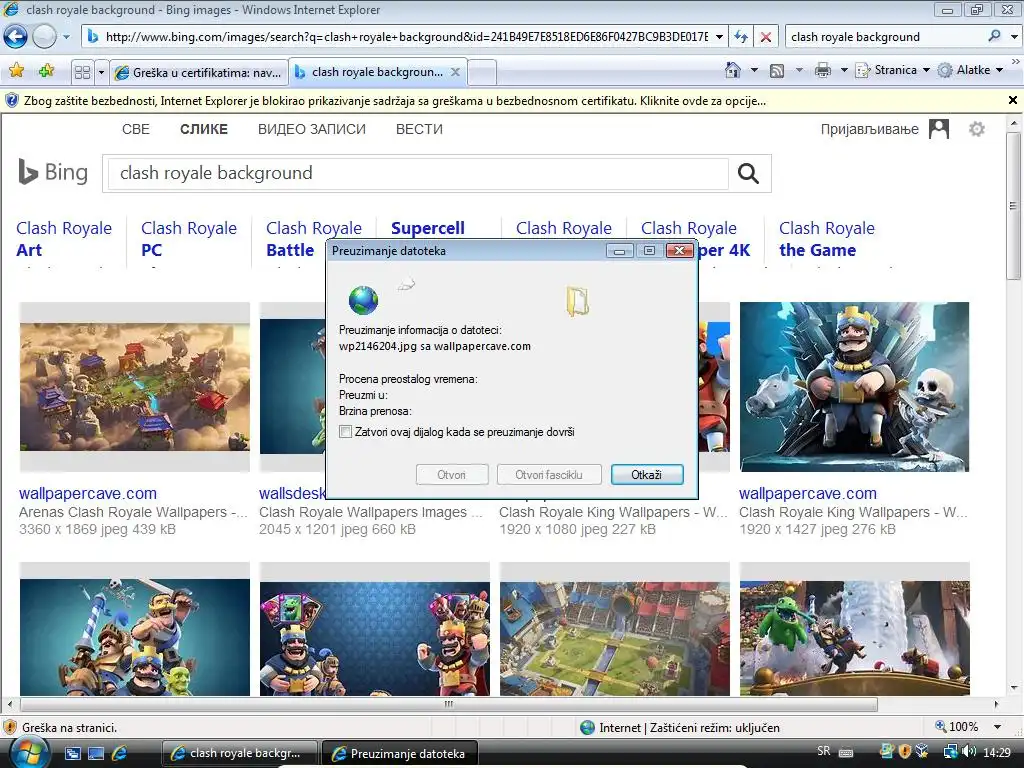
Task: Open the Stranica menu
Action: tap(892, 70)
